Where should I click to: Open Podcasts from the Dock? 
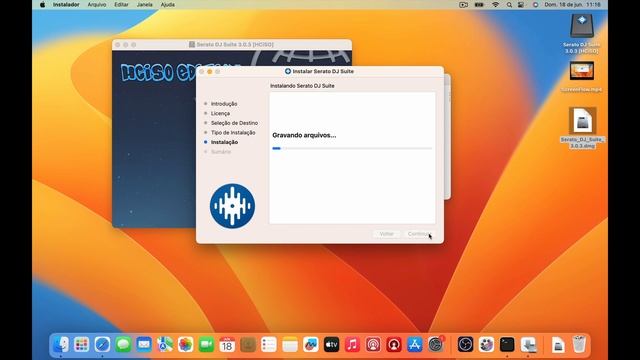(373, 344)
